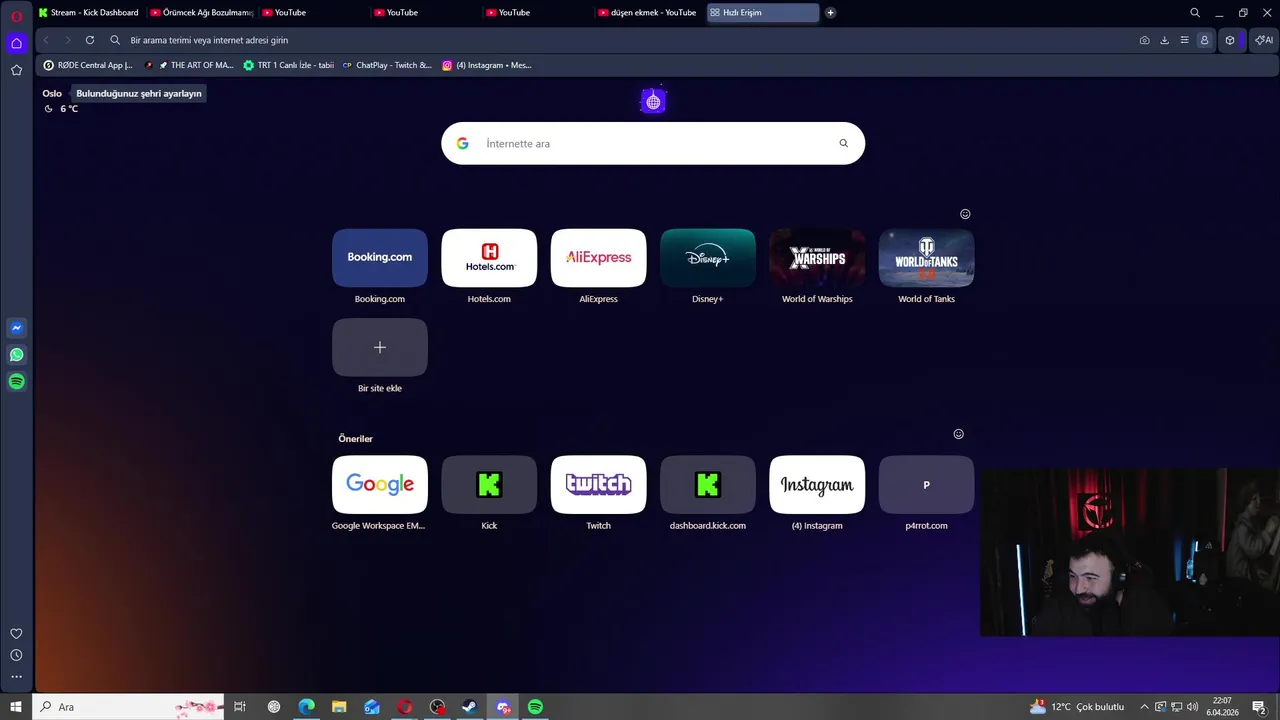Open extensions cube icon
This screenshot has height=720, width=1280.
coord(1230,40)
